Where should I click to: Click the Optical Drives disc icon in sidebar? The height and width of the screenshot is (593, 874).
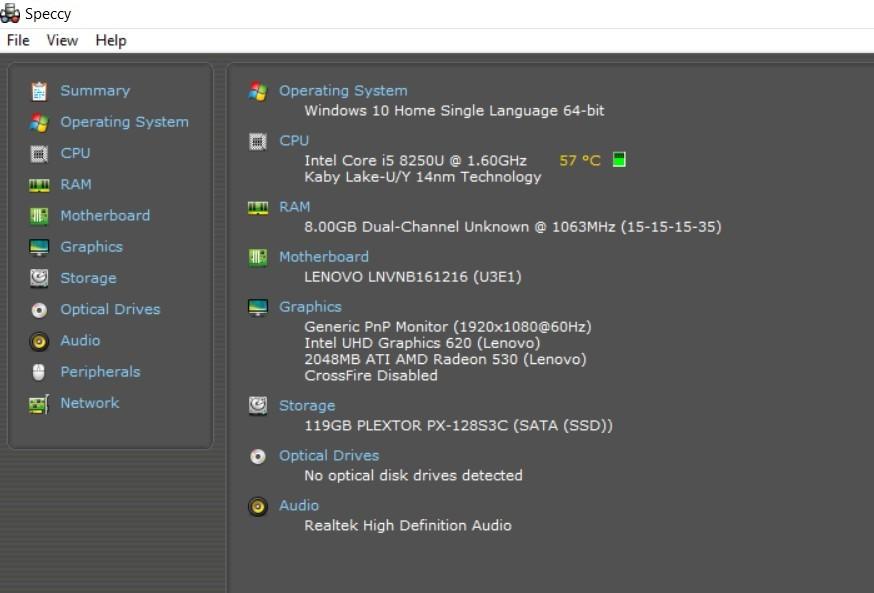tap(39, 309)
